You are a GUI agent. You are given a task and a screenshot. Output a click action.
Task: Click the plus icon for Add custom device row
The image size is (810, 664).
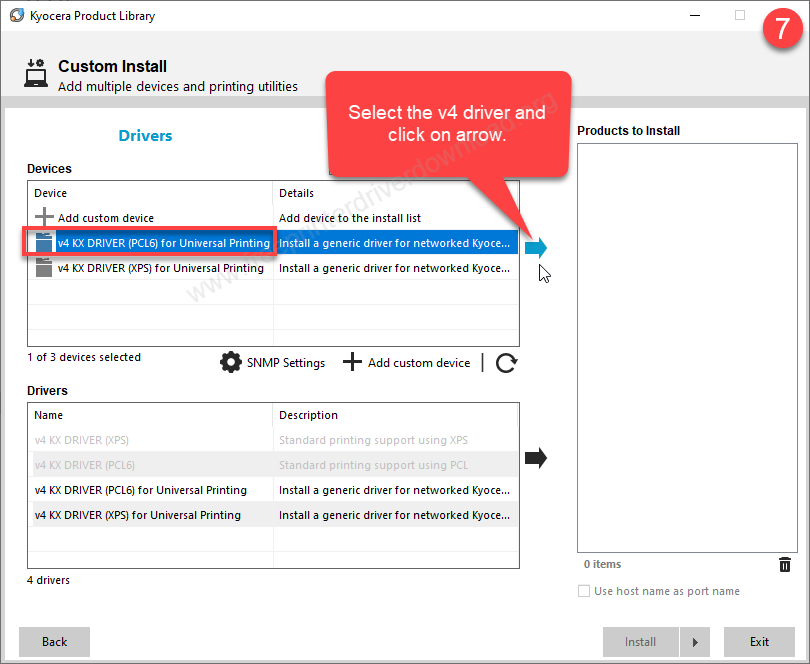pos(44,218)
